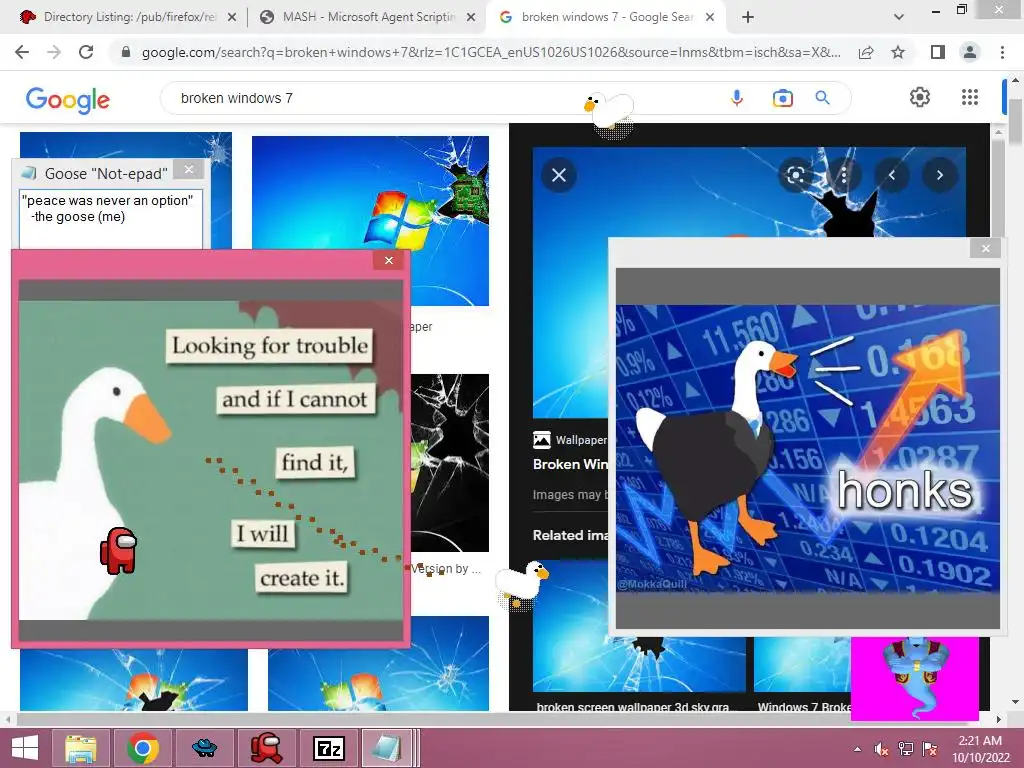Share this page from address bar
1024x768 pixels.
[866, 52]
